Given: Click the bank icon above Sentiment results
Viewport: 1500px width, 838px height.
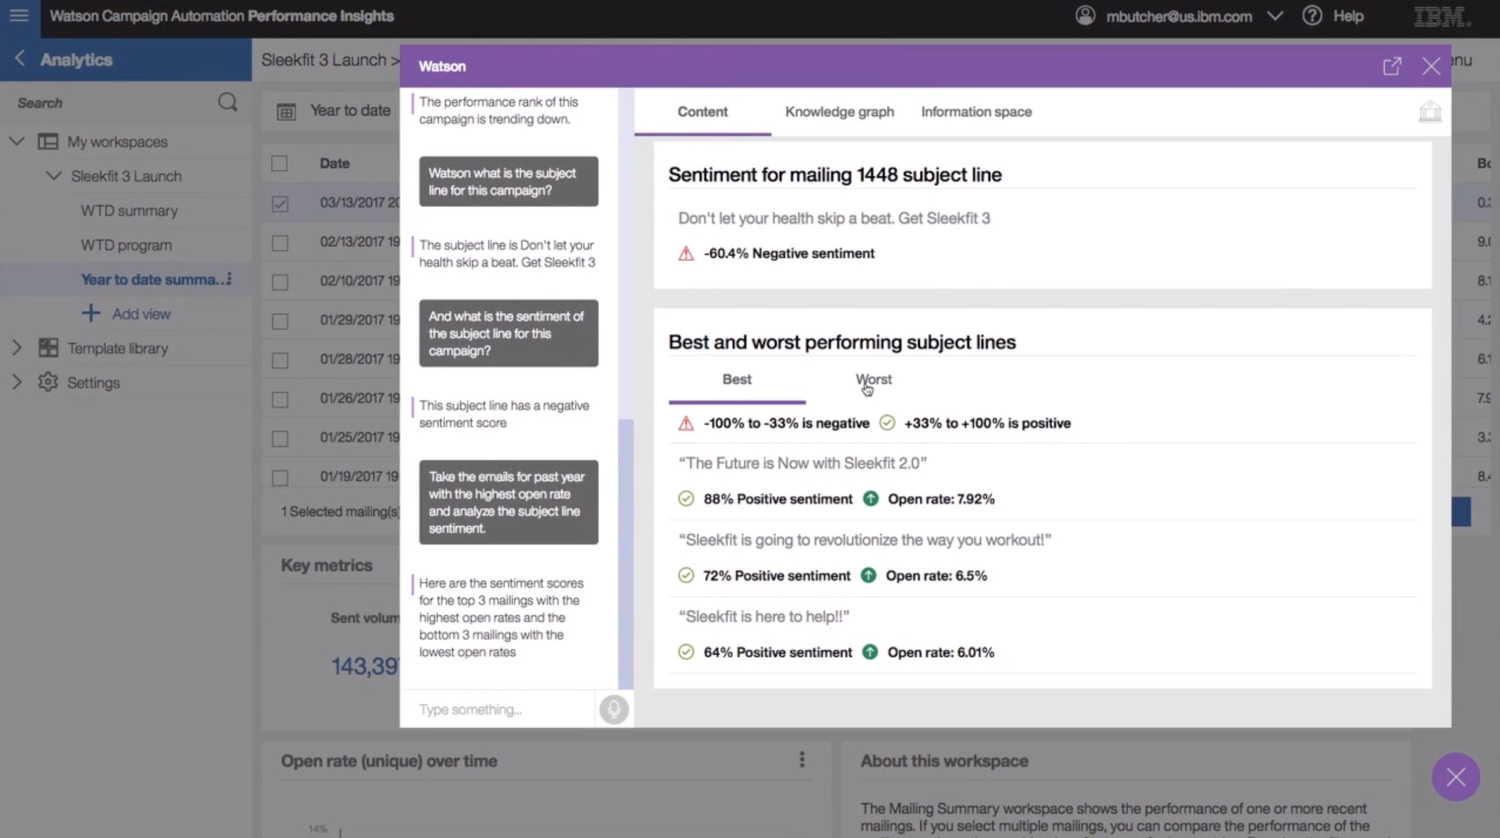Looking at the screenshot, I should pos(1429,111).
